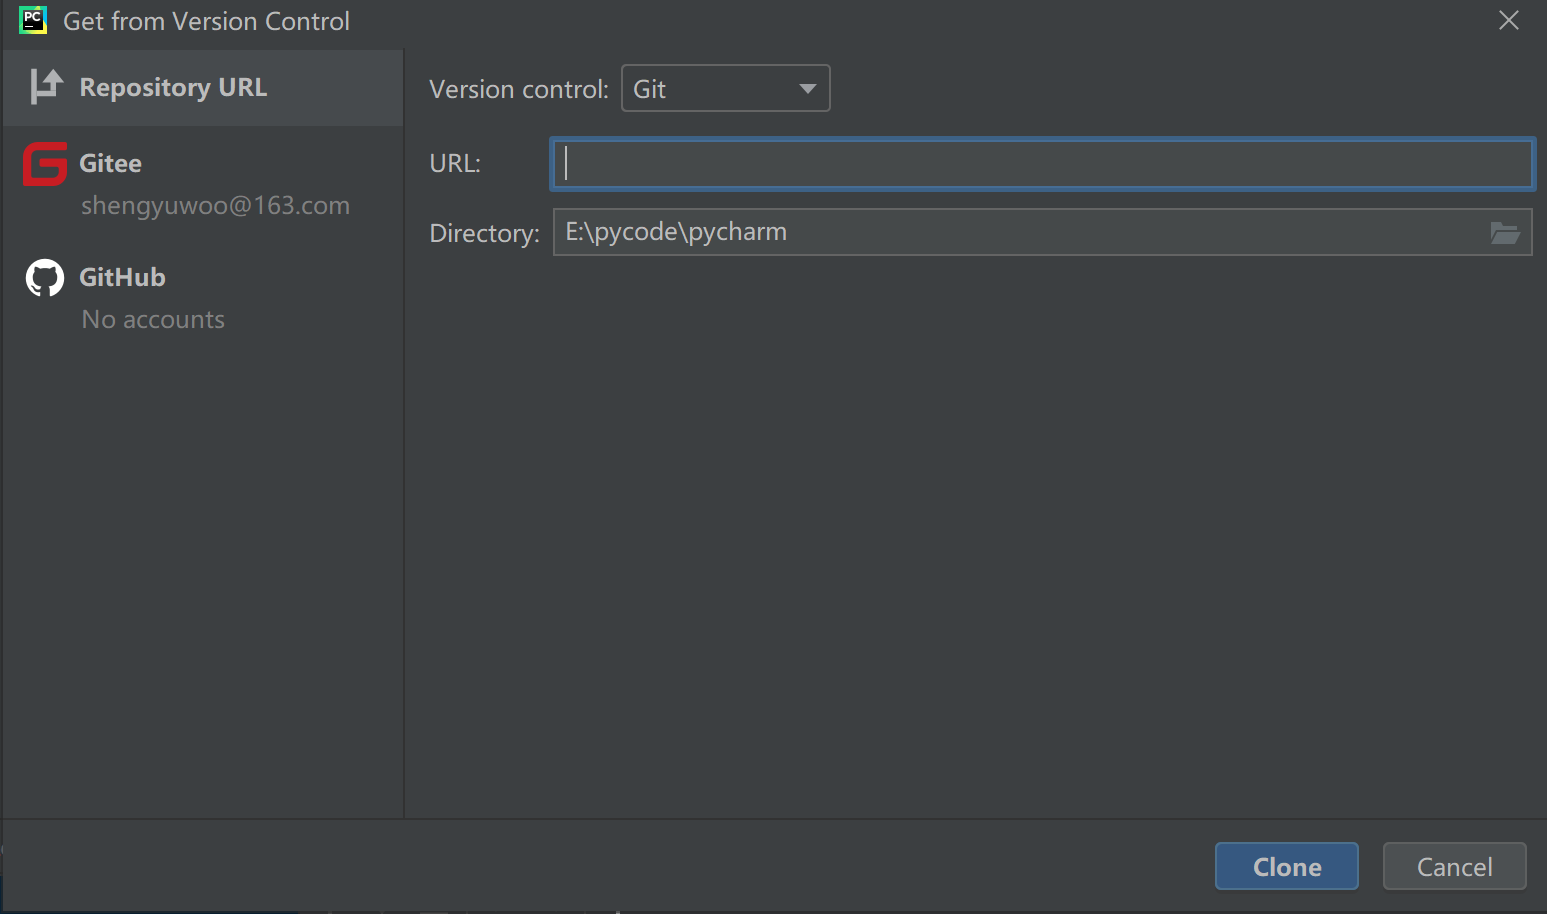Click the Cancel button
The width and height of the screenshot is (1547, 914).
[1454, 866]
